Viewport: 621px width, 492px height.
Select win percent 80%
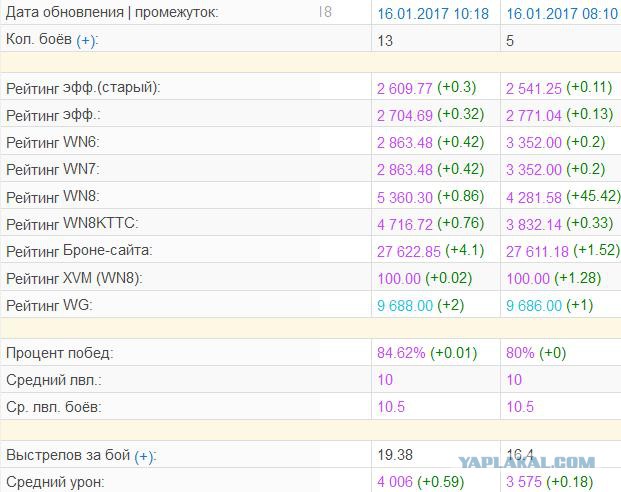[x=520, y=353]
